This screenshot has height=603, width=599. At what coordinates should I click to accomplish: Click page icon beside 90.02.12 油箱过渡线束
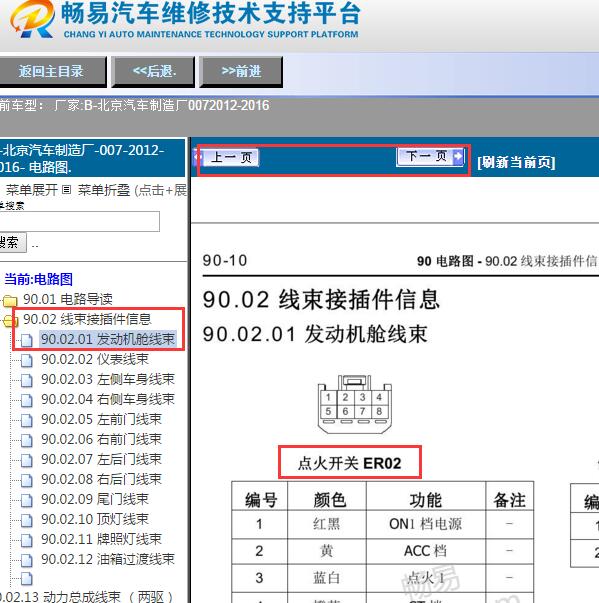click(27, 560)
